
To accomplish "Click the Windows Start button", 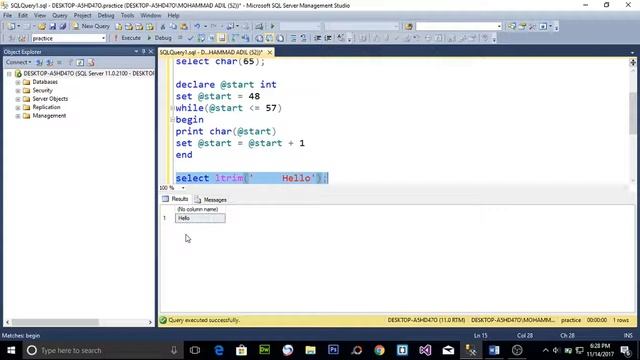I will pyautogui.click(x=11, y=350).
